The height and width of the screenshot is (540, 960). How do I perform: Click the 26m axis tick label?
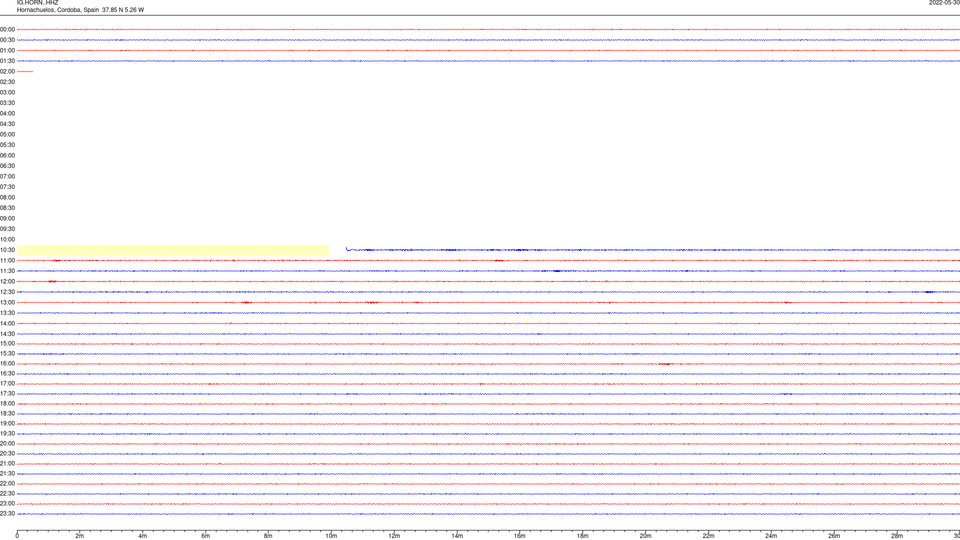[x=834, y=536]
